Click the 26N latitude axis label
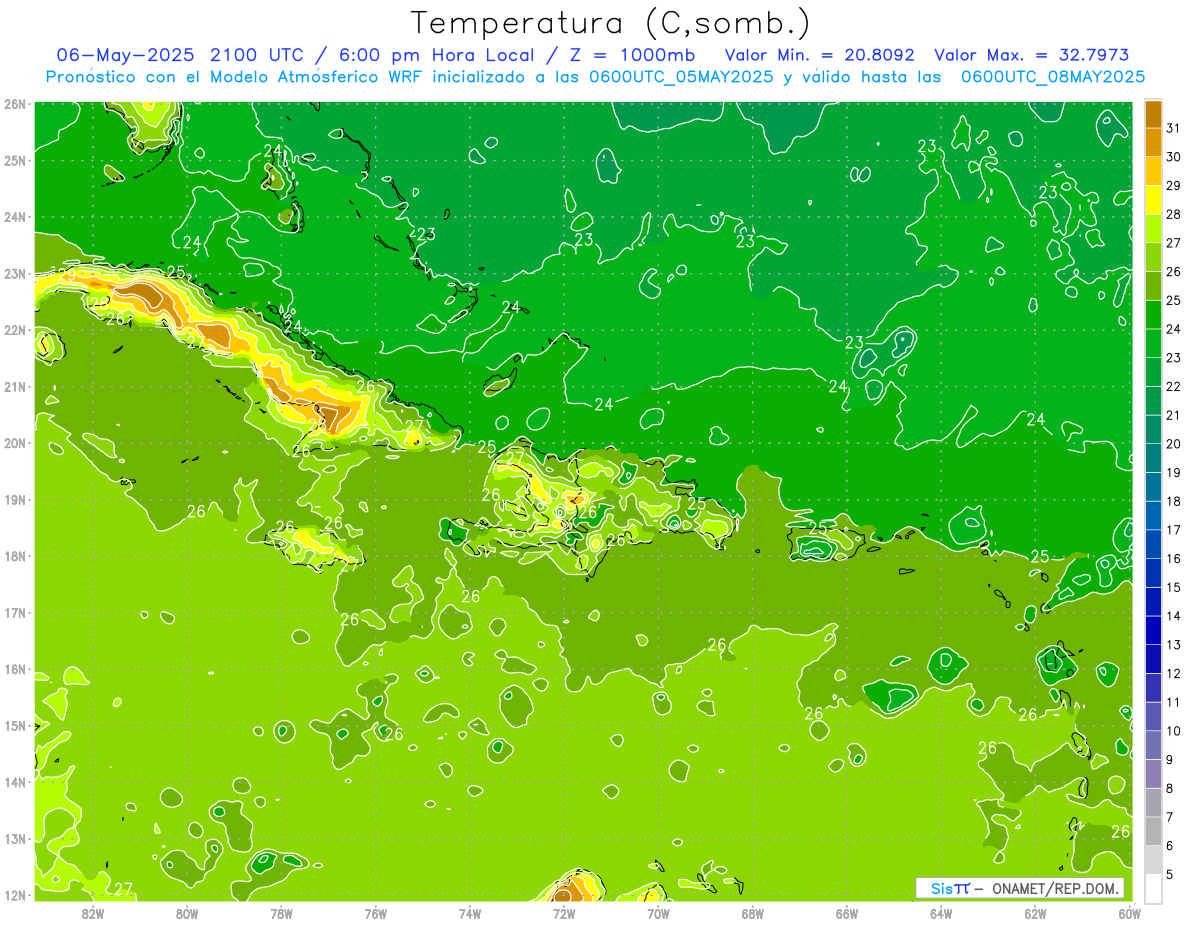The width and height of the screenshot is (1200, 927). tap(15, 104)
